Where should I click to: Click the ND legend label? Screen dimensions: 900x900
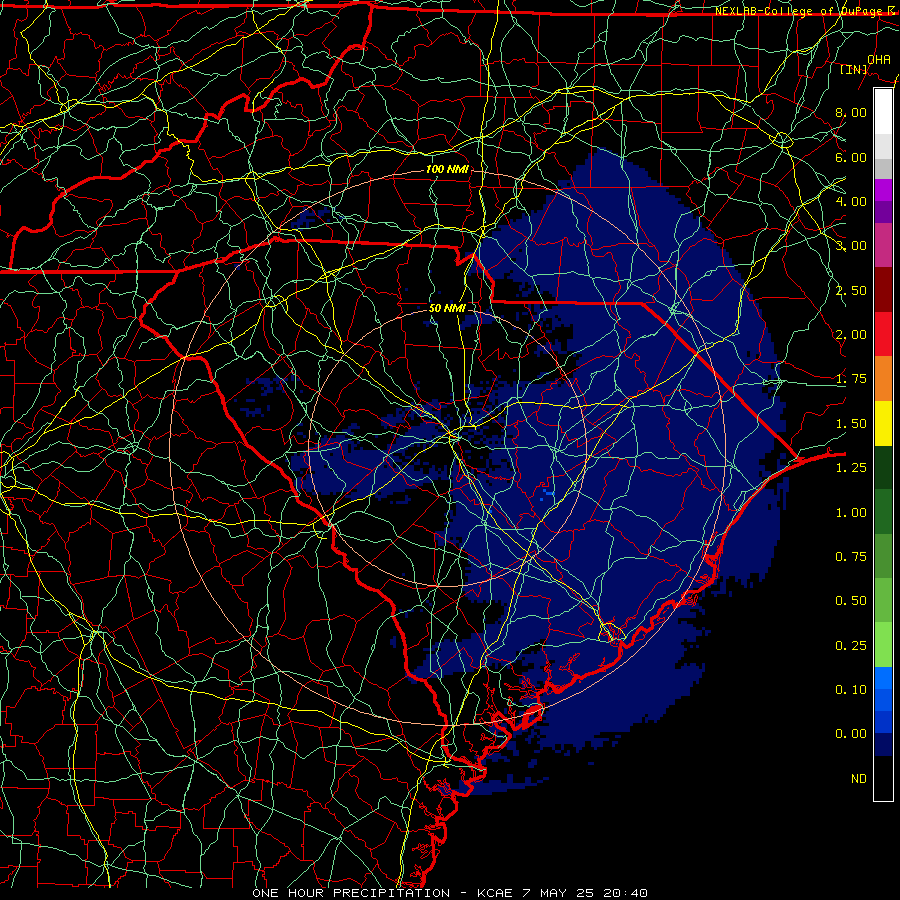[859, 779]
